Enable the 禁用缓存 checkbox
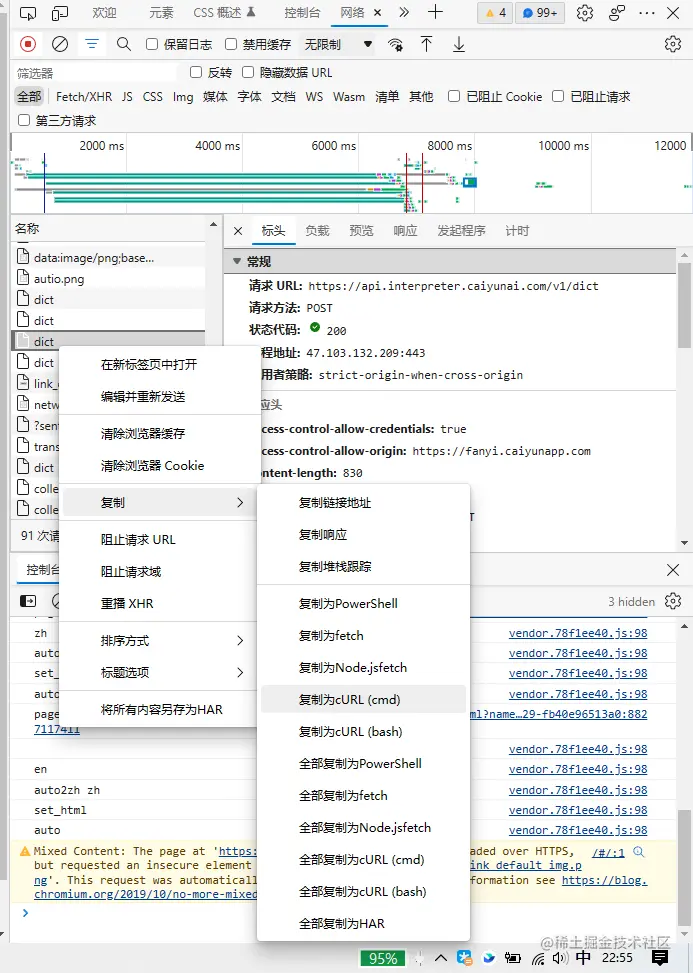The height and width of the screenshot is (973, 693). 231,43
